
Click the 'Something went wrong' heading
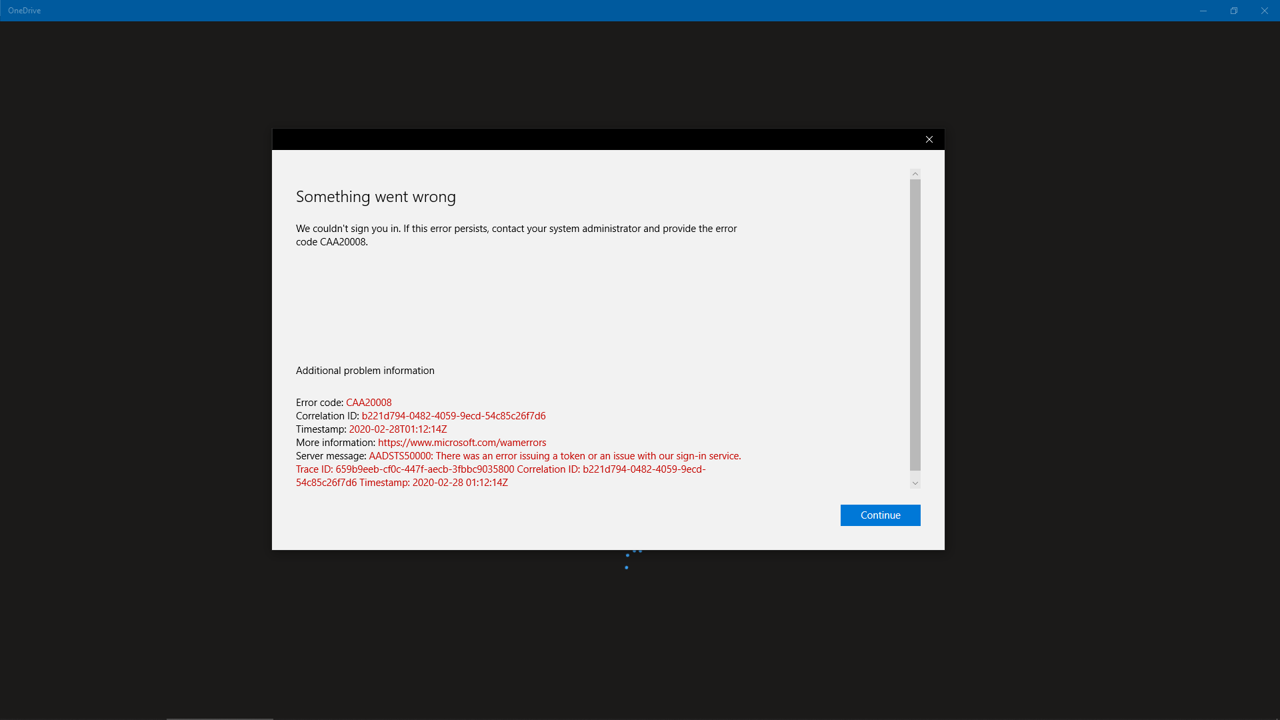[376, 197]
